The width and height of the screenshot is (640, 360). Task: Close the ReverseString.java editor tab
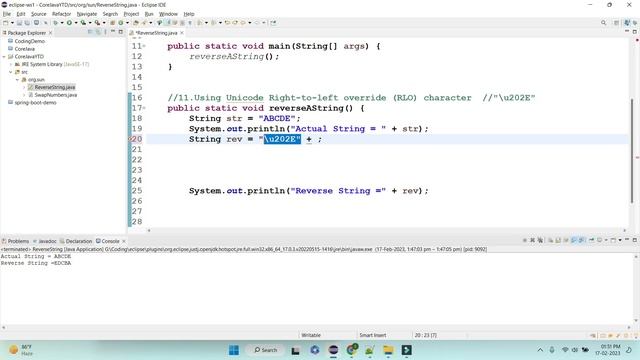(x=182, y=33)
